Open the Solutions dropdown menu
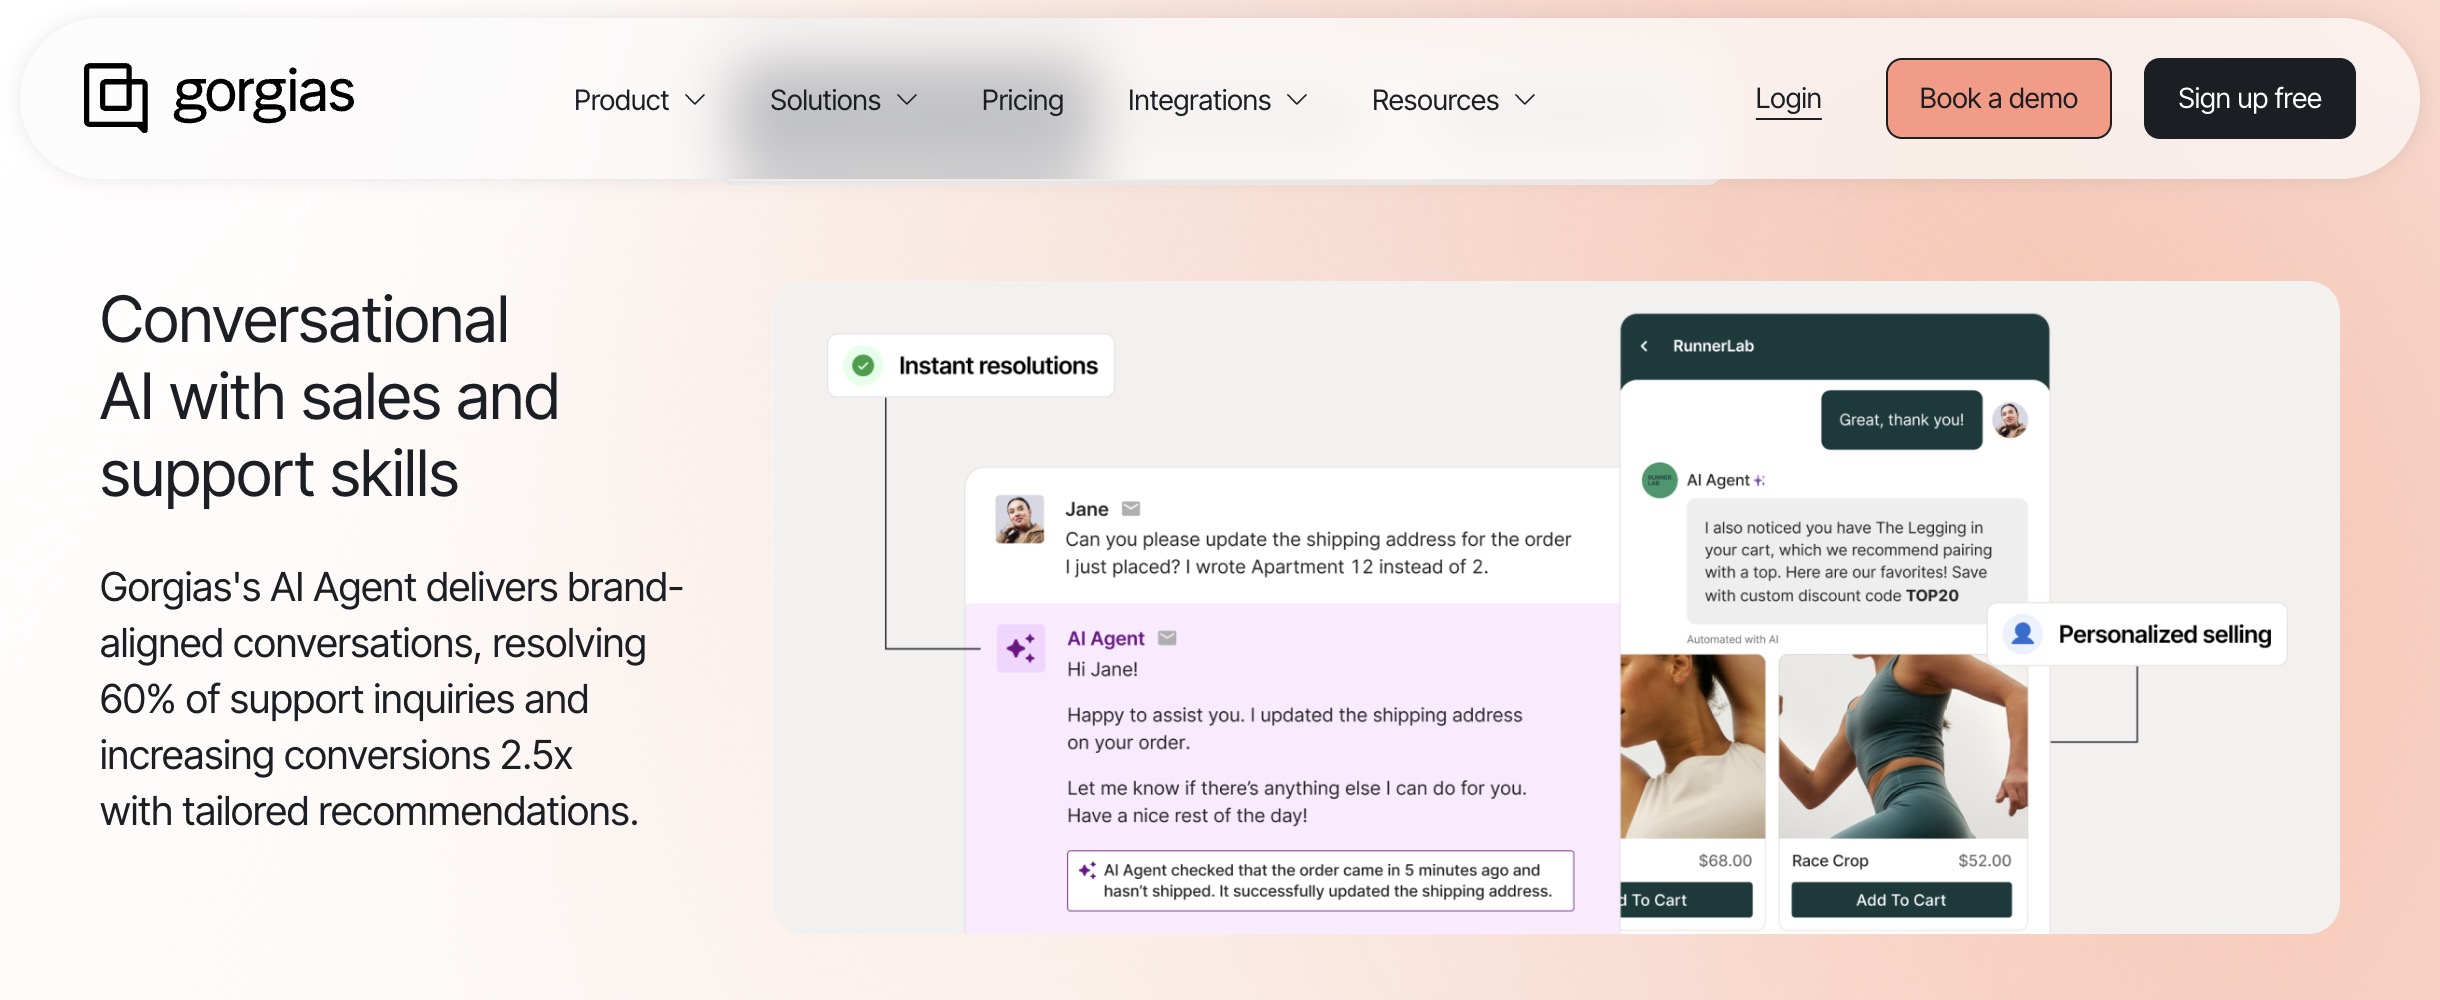 [843, 100]
